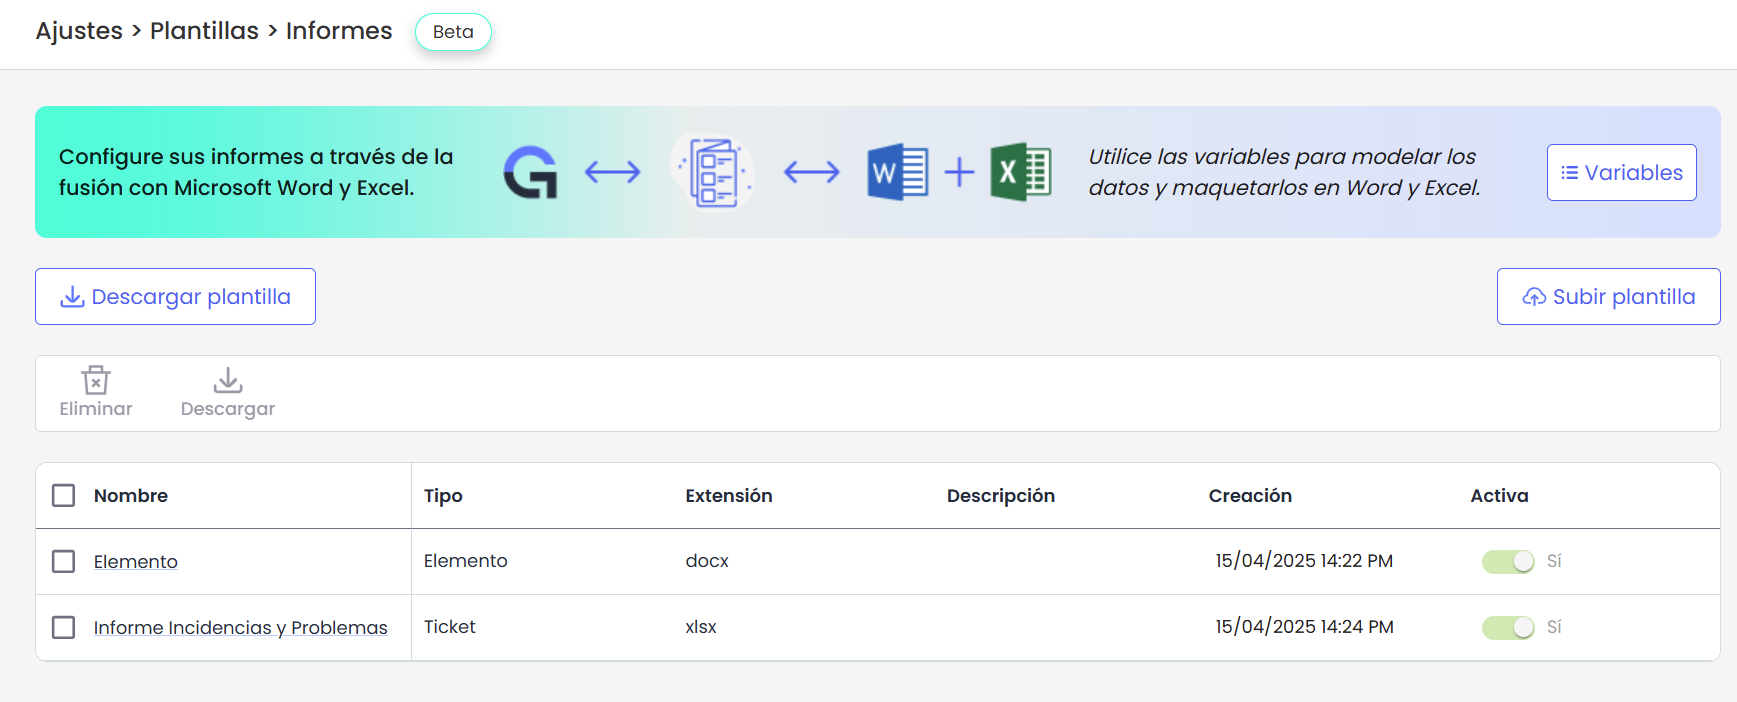Disable the Activa toggle for Elemento
The width and height of the screenshot is (1737, 702).
[1507, 562]
